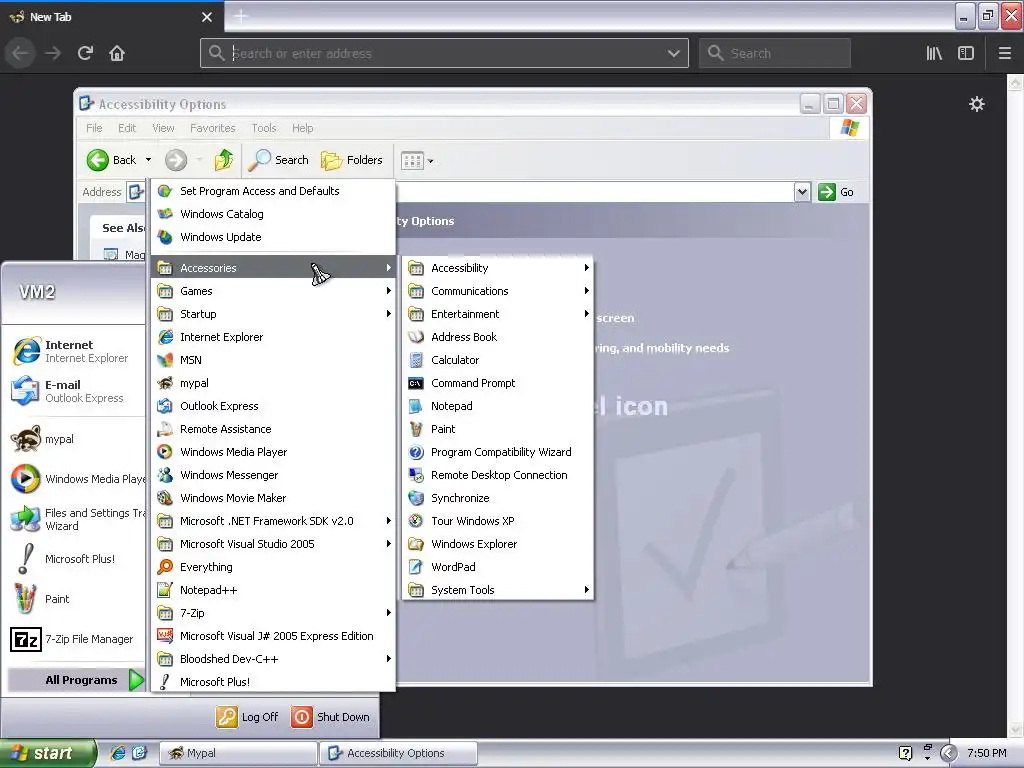This screenshot has width=1024, height=768.
Task: Open Notepad in Accessories submenu
Action: [x=498, y=406]
